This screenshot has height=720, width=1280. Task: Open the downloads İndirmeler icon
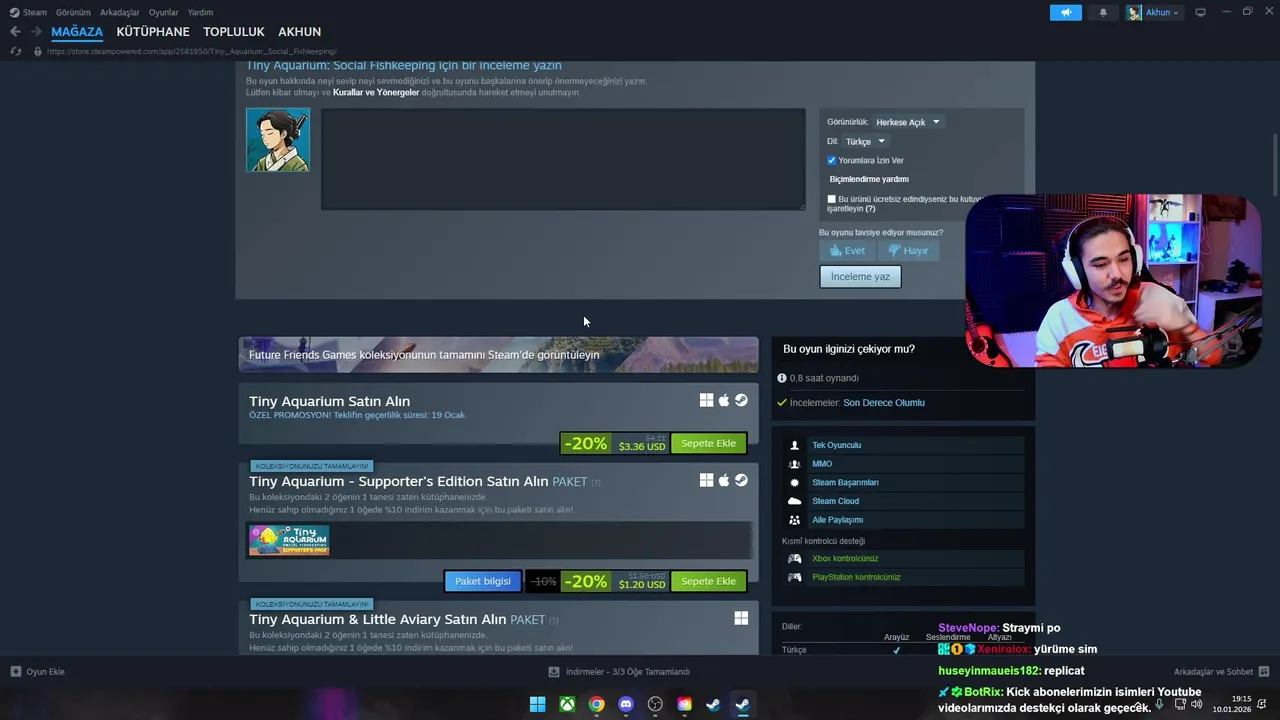(x=554, y=672)
